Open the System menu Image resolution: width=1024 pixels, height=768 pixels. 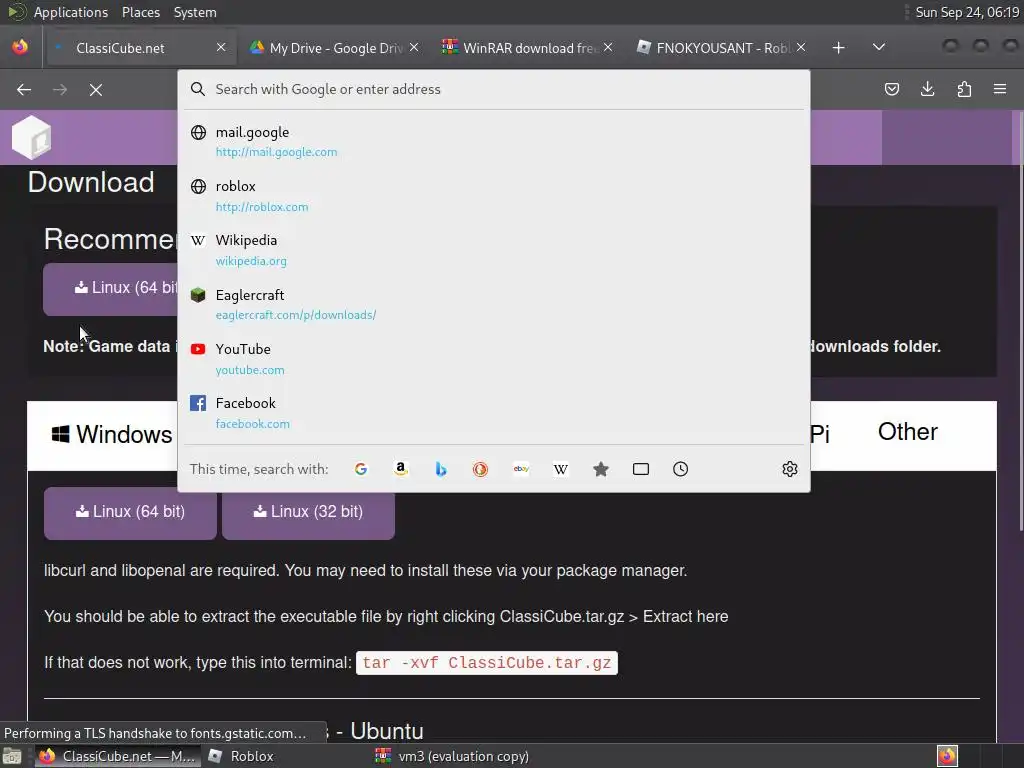click(195, 12)
